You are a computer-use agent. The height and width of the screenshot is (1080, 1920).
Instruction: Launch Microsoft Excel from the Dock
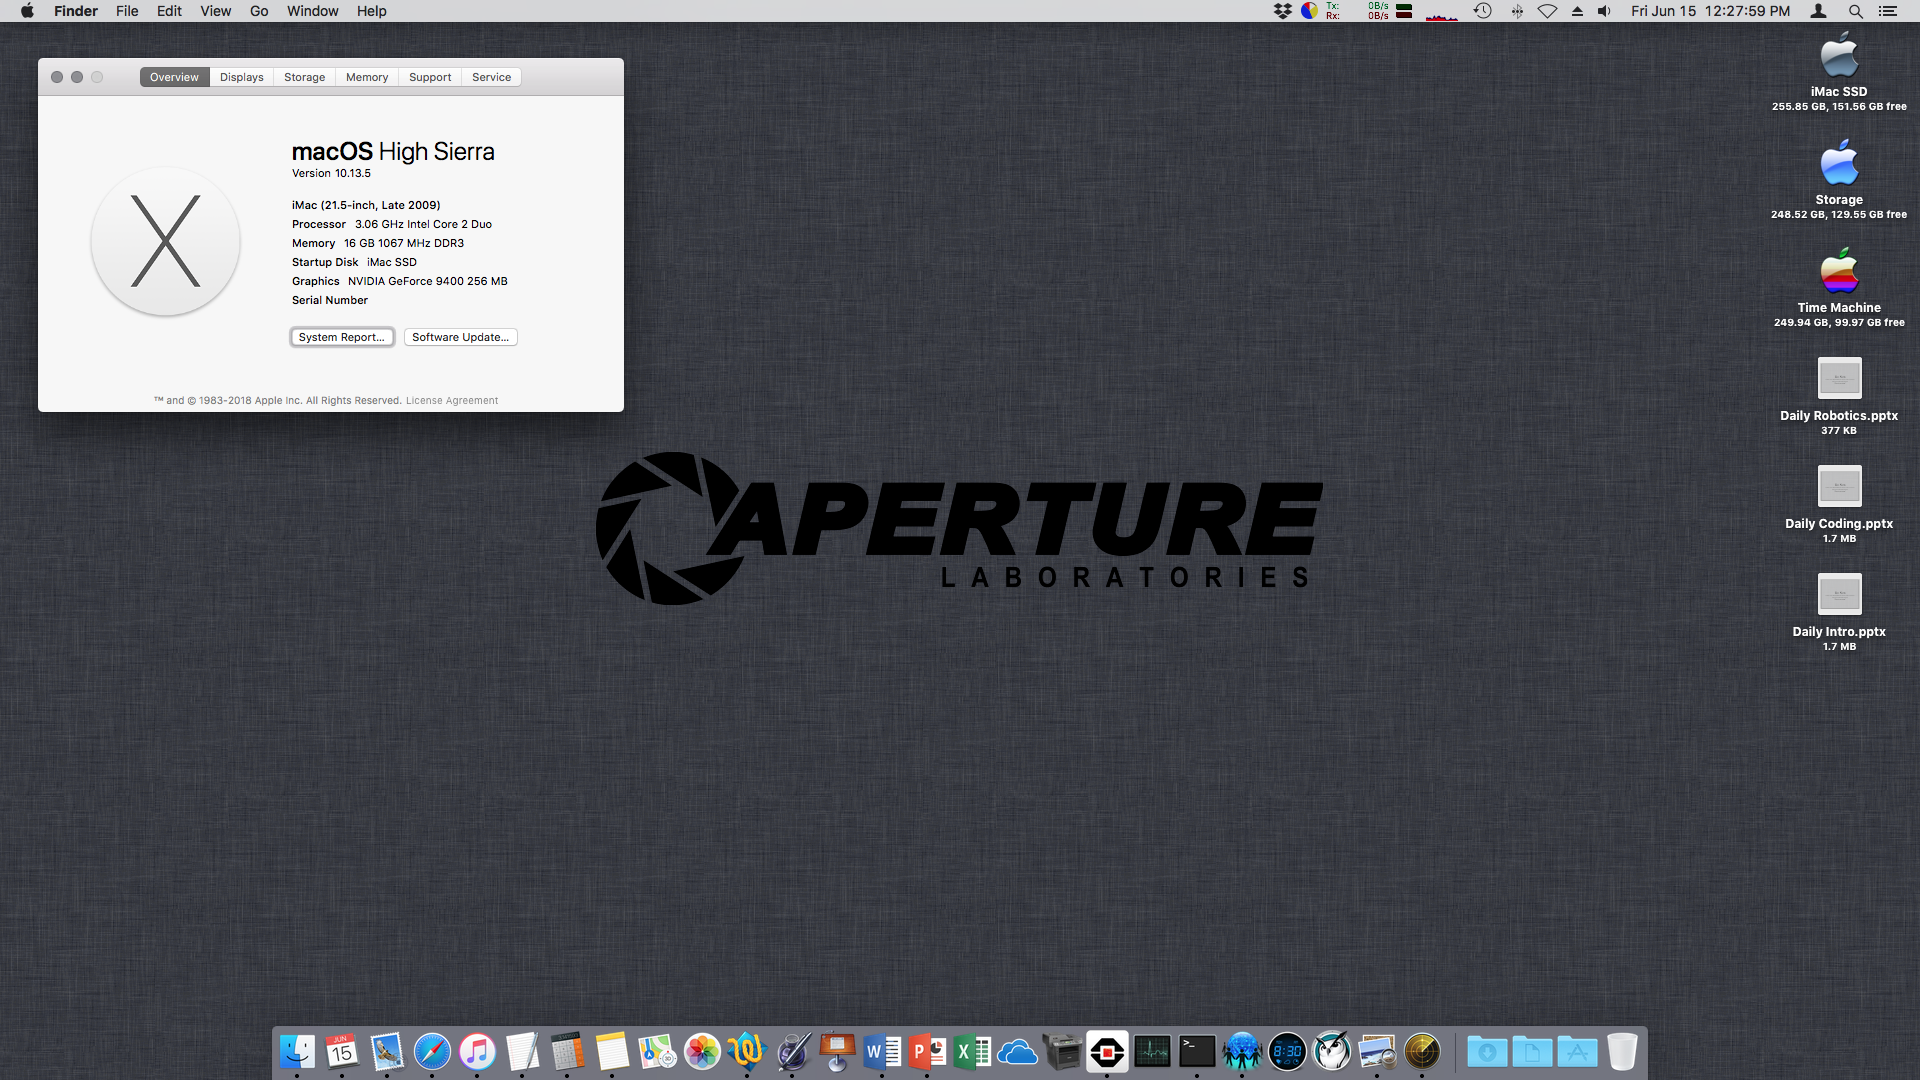(x=972, y=1052)
